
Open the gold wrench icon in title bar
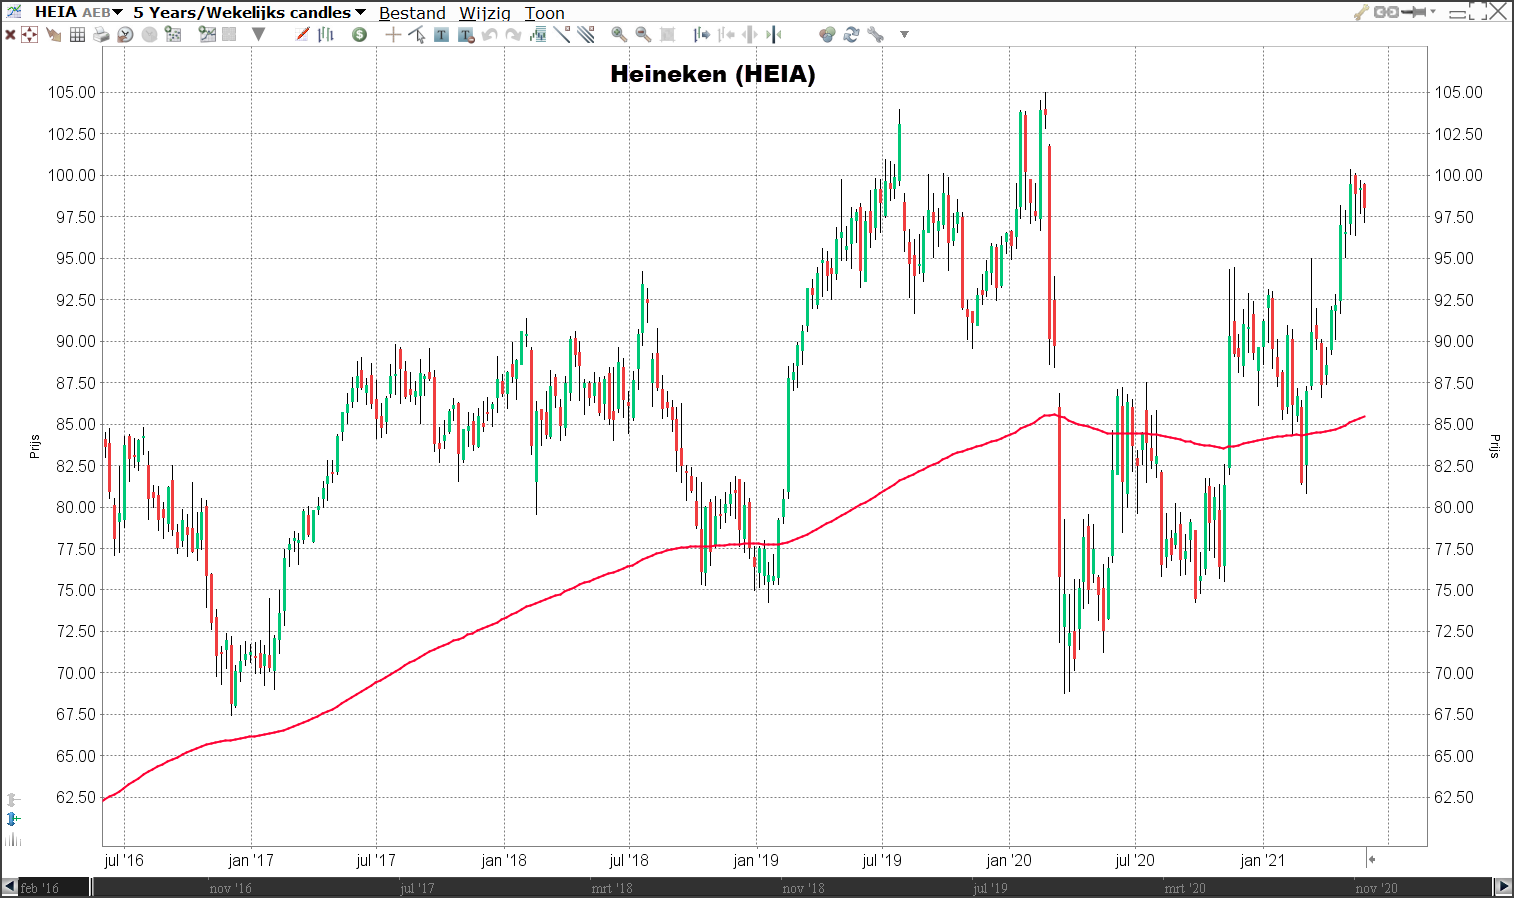(x=1361, y=12)
